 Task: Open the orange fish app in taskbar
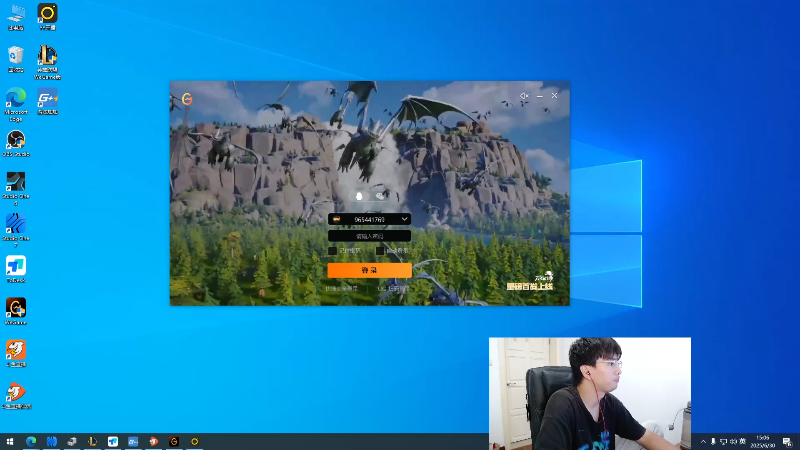coord(154,441)
